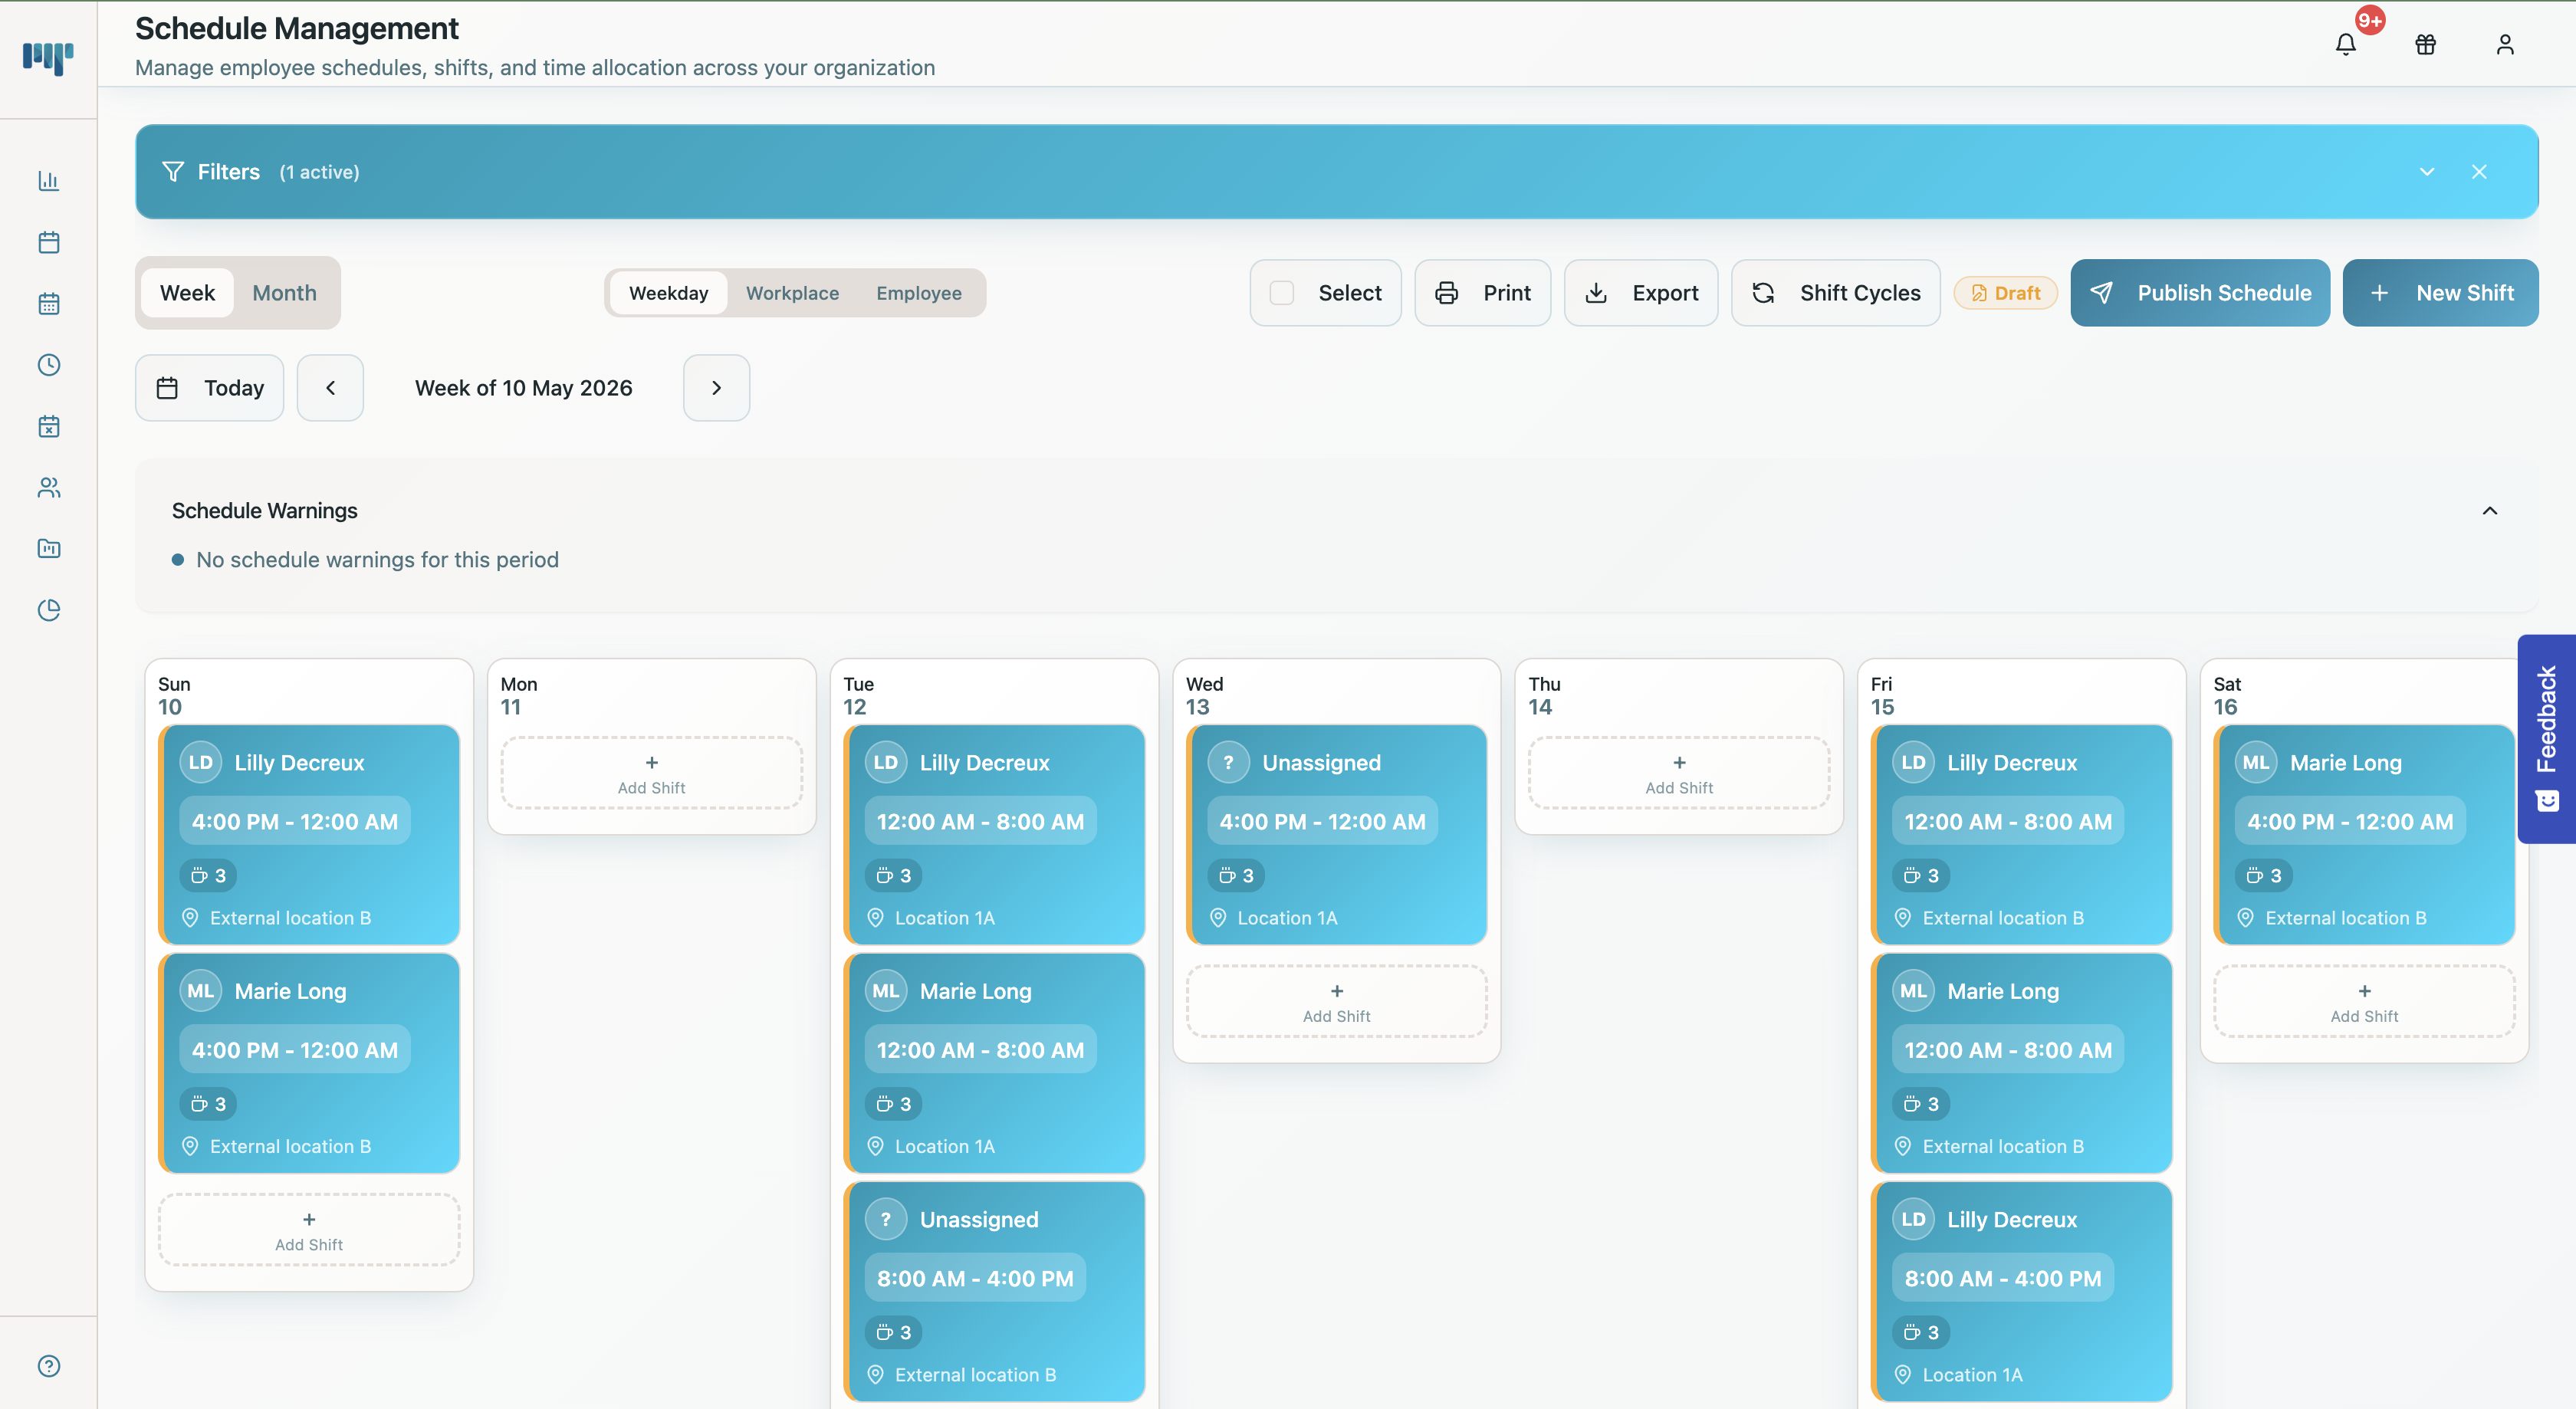
Task: Go to next week arrow
Action: point(716,388)
